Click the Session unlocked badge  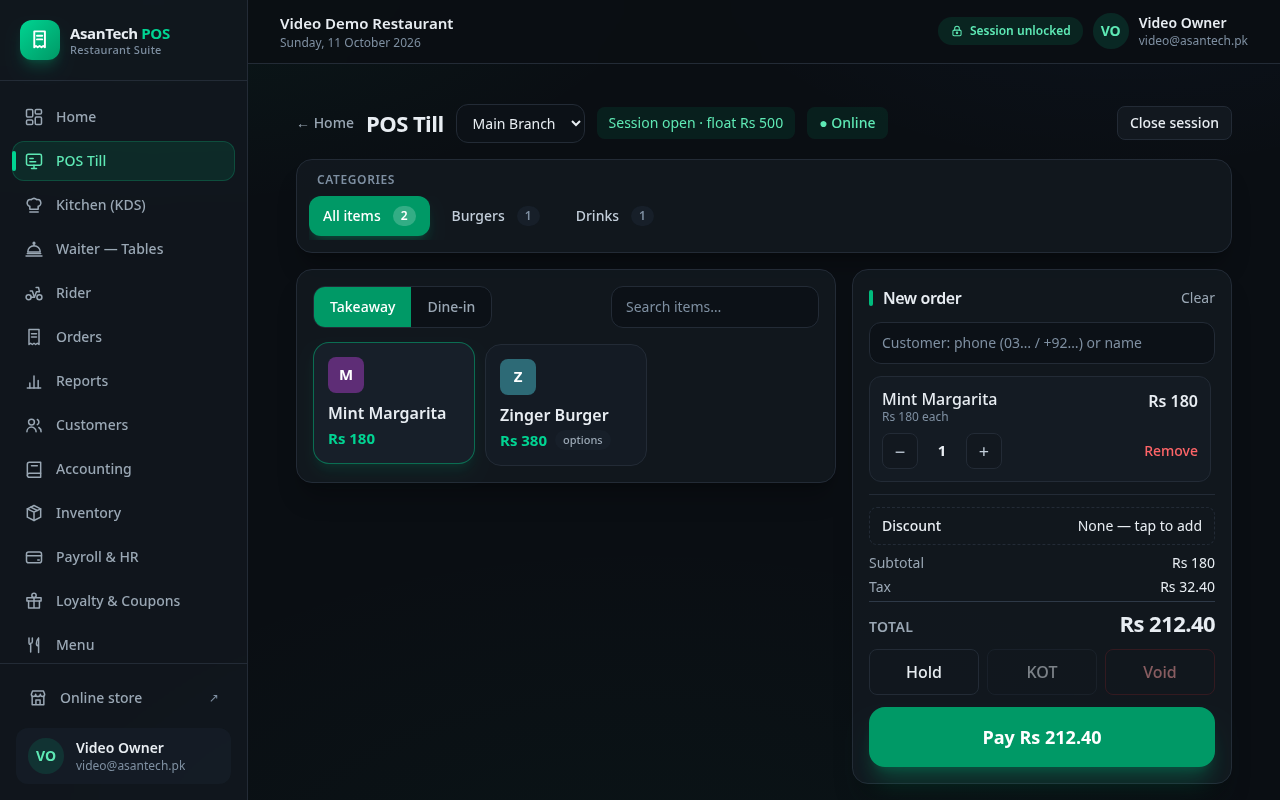[1010, 31]
